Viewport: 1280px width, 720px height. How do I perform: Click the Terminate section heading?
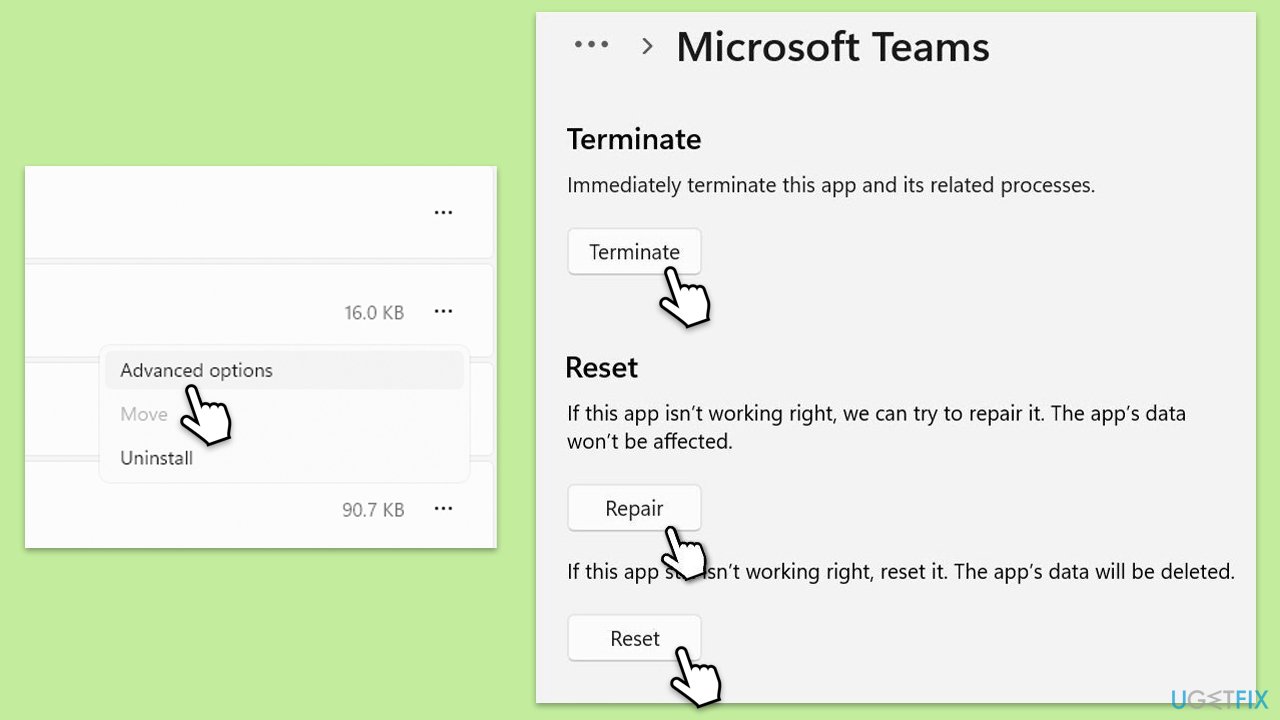[x=634, y=139]
